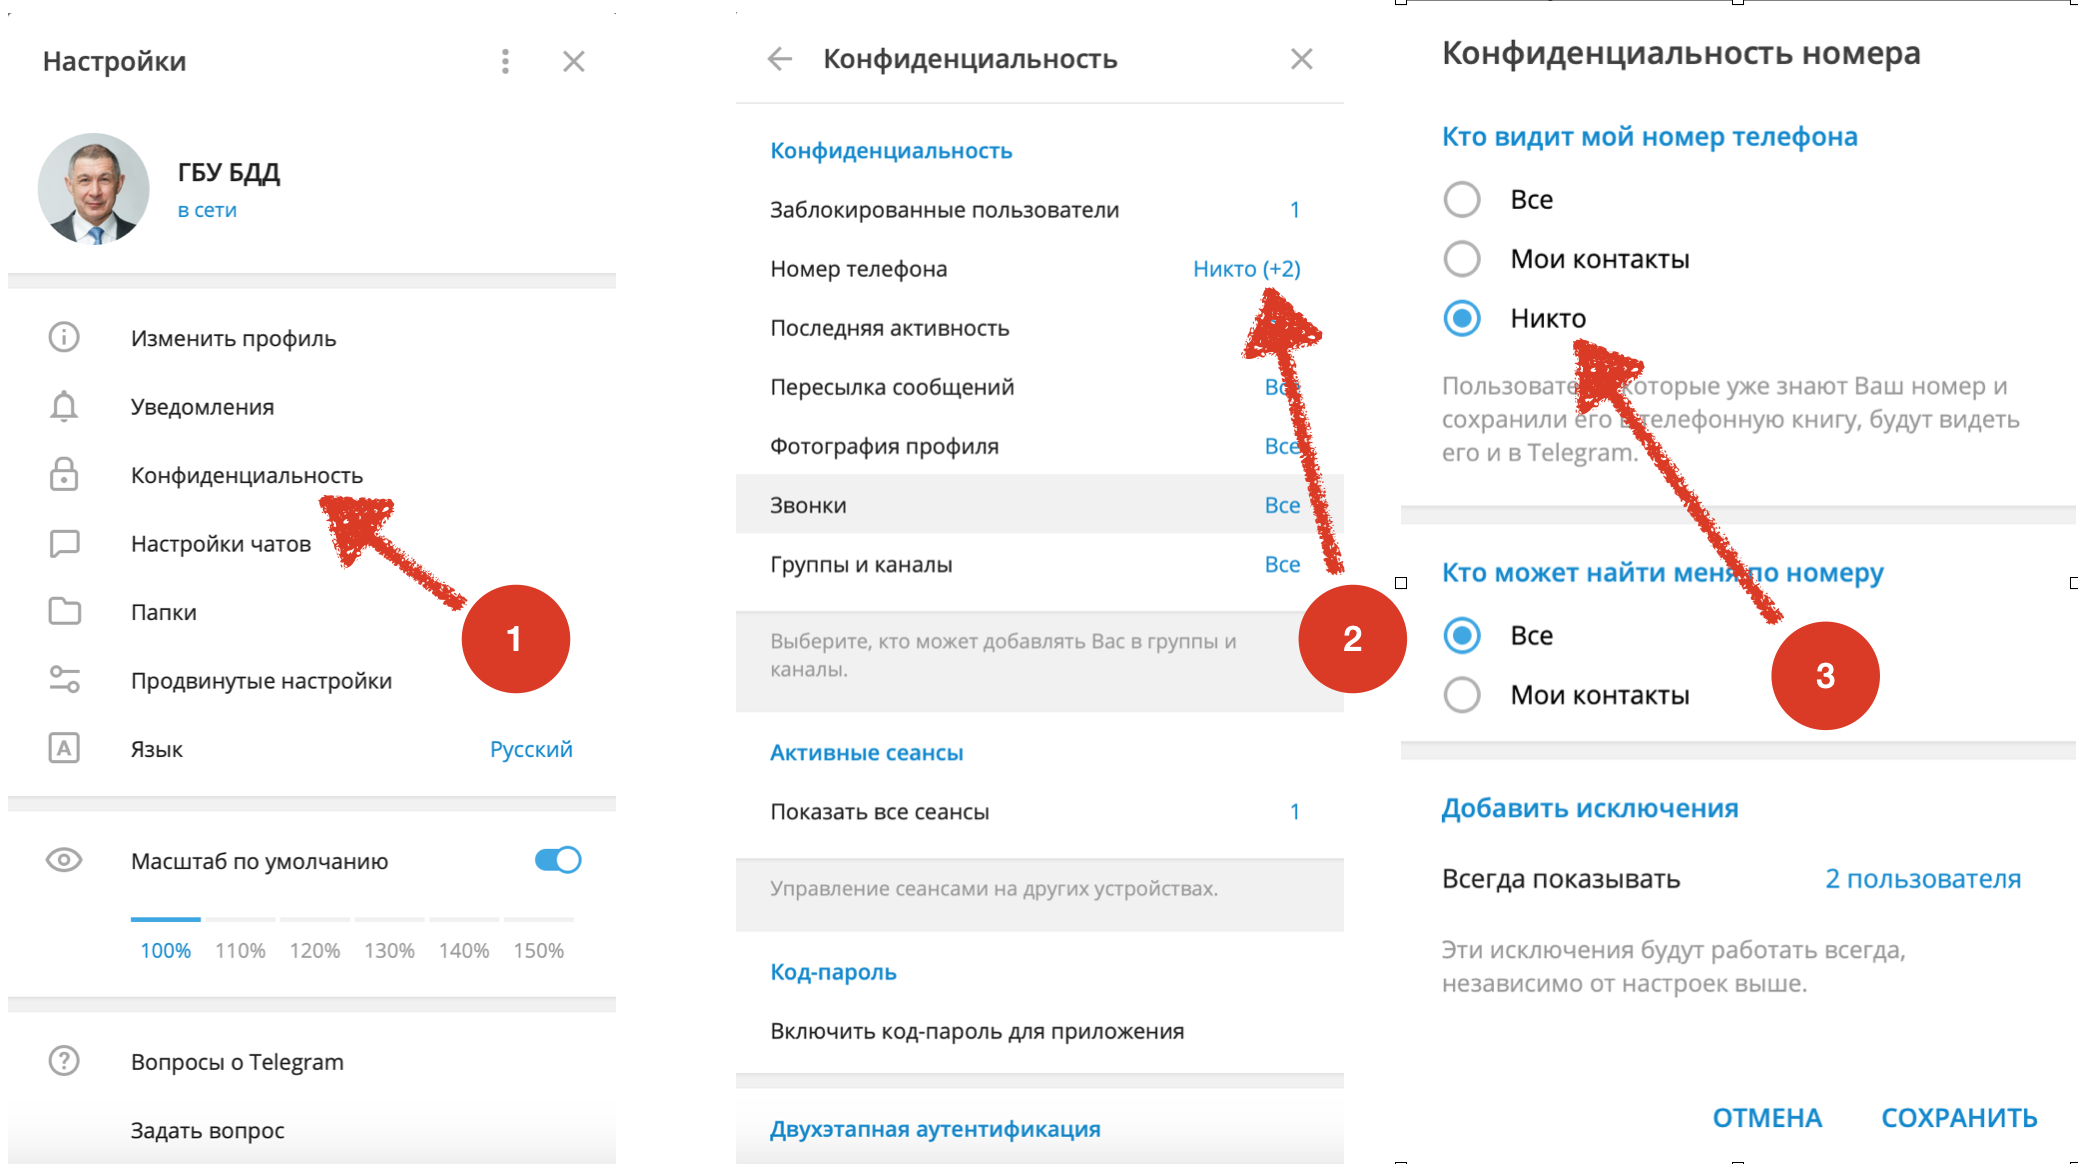Select Никто radio button for phone visibility
This screenshot has width=2078, height=1164.
[1463, 318]
